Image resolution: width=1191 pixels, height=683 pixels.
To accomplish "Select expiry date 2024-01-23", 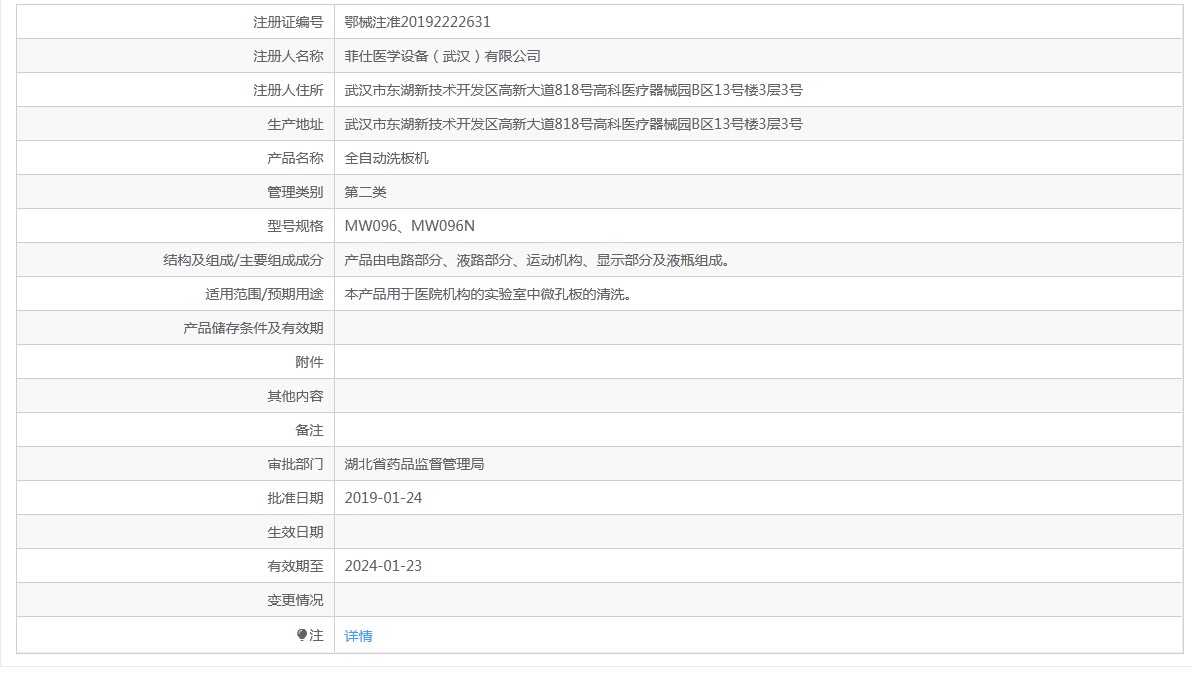I will click(x=383, y=566).
